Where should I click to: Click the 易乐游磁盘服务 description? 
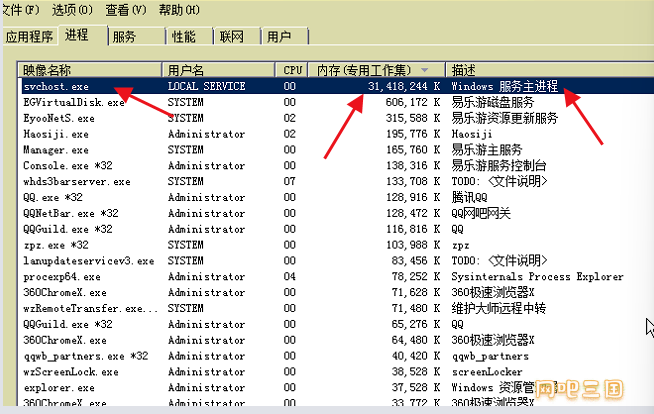(493, 102)
